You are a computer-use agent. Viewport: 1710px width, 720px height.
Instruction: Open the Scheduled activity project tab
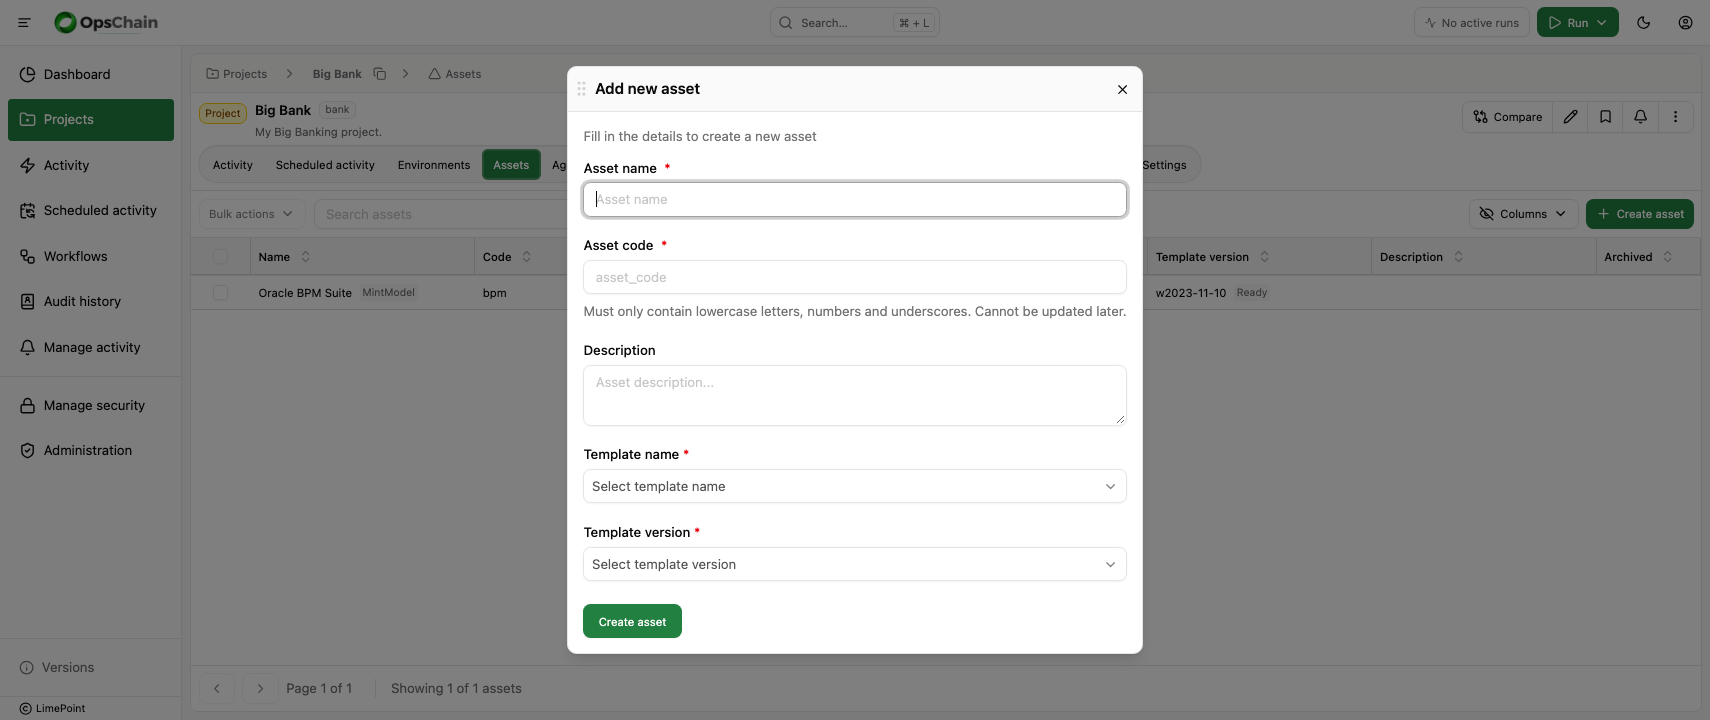[x=325, y=165]
